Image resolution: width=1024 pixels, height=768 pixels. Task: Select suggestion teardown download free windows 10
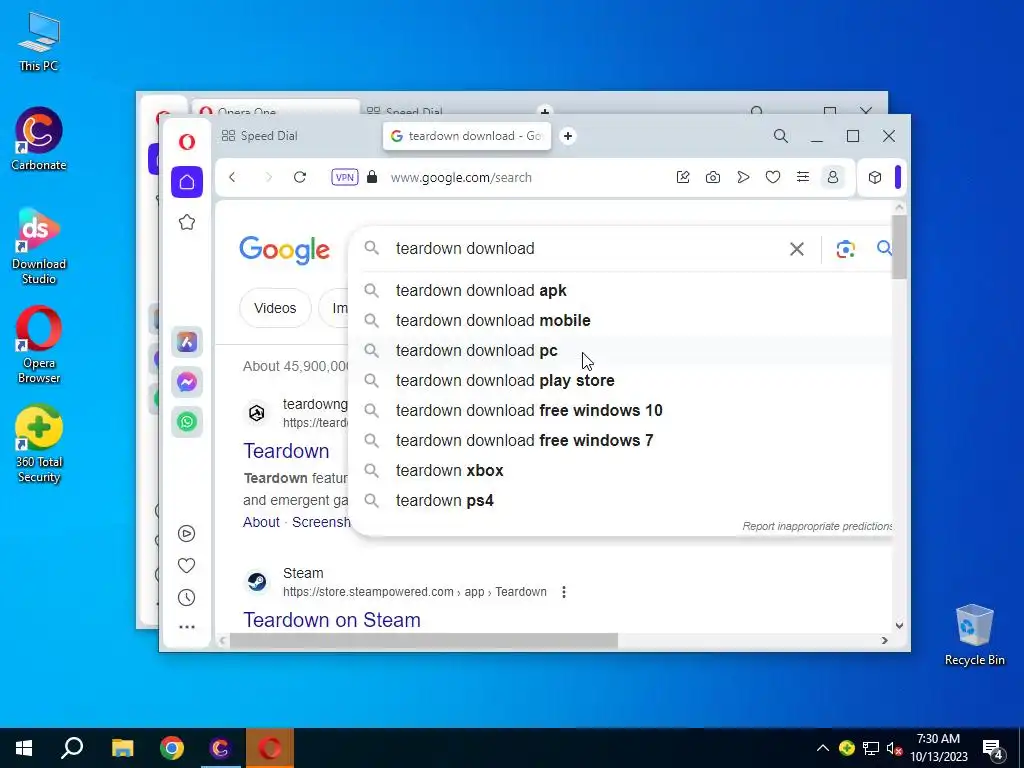(x=620, y=411)
